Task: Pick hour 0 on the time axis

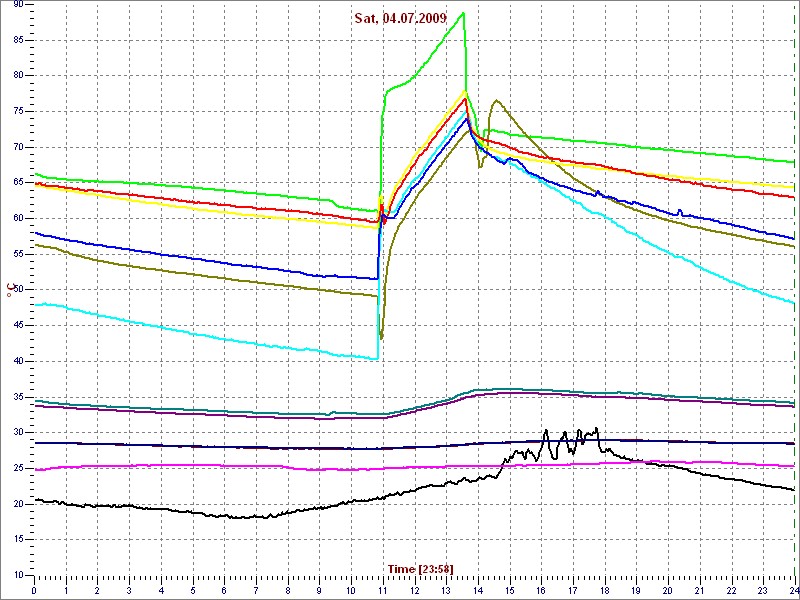Action: point(34,591)
